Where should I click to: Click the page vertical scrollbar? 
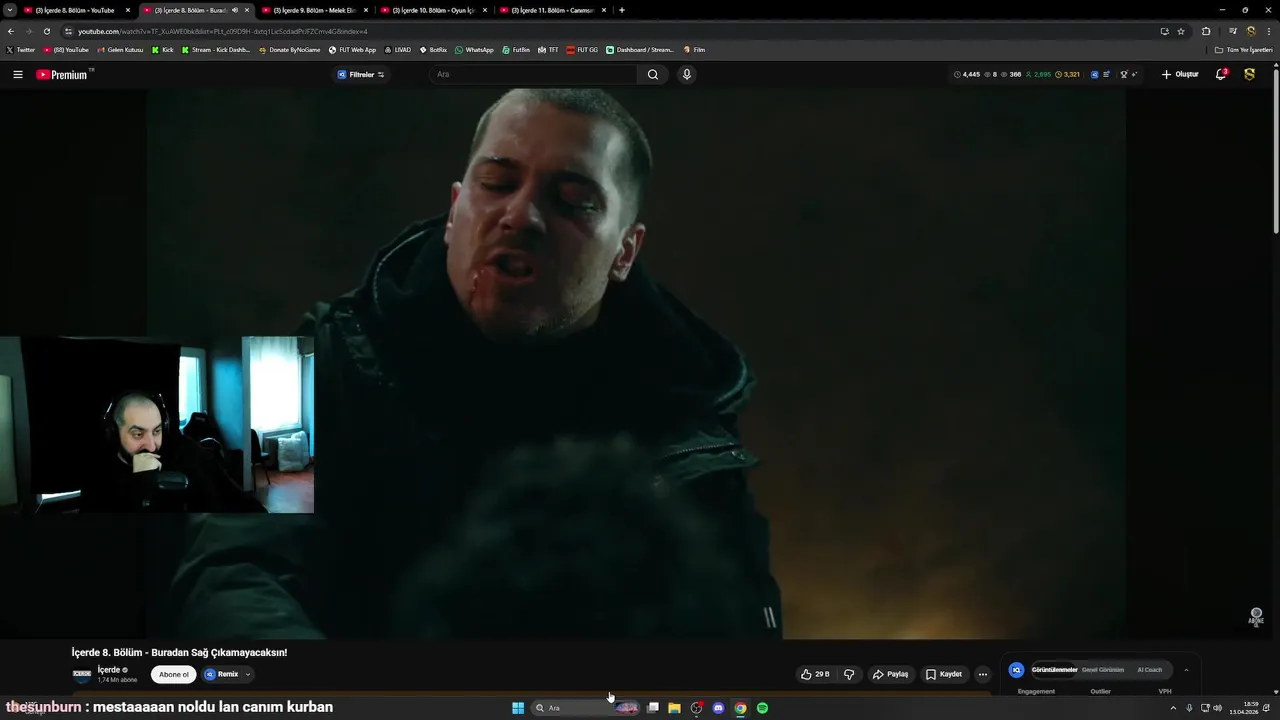pos(1275,150)
